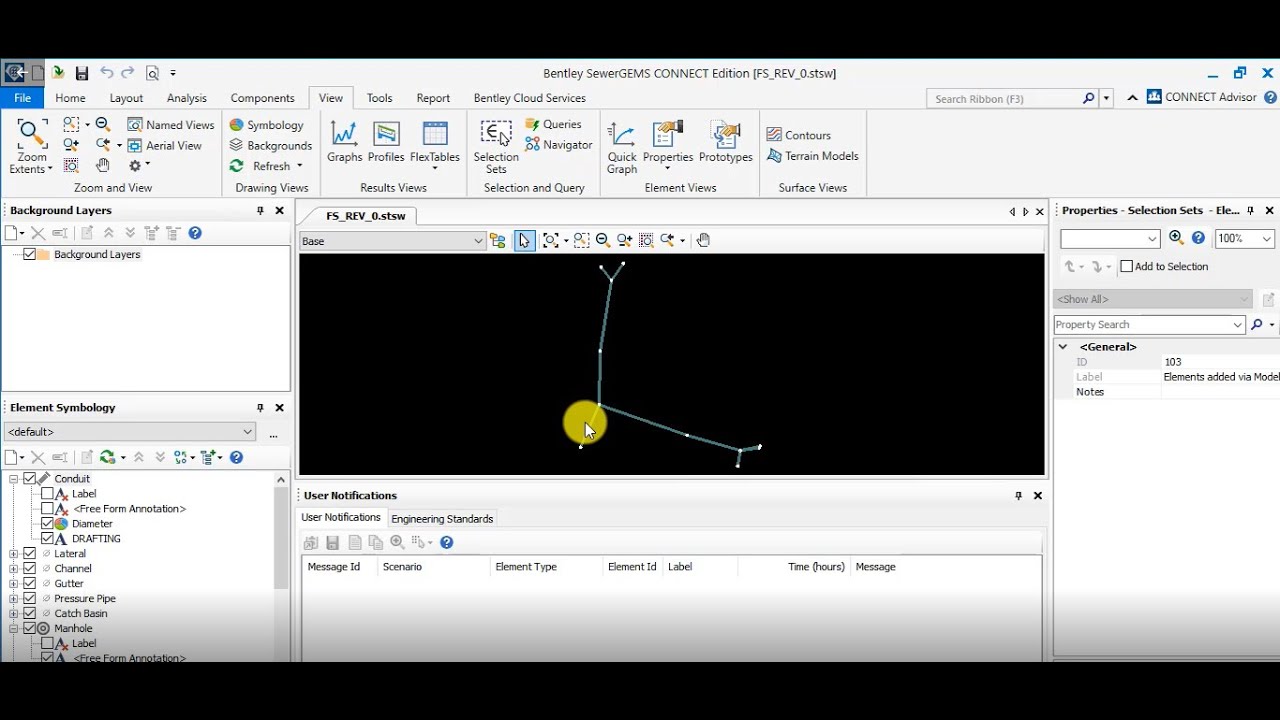Toggle Lateral element checkbox
The height and width of the screenshot is (720, 1280).
pos(29,554)
